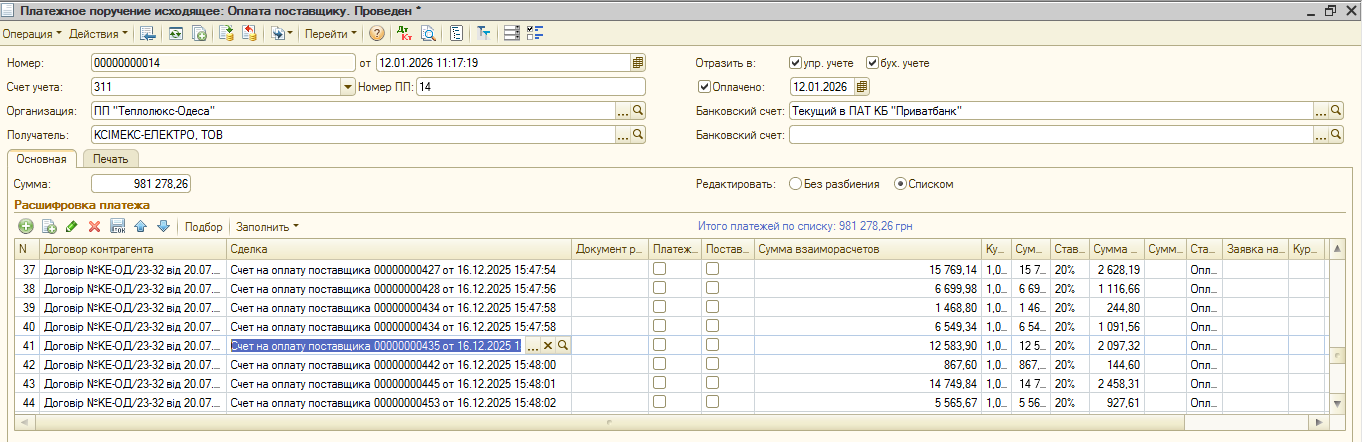Click the magnifier next to Получатель field

click(x=637, y=134)
